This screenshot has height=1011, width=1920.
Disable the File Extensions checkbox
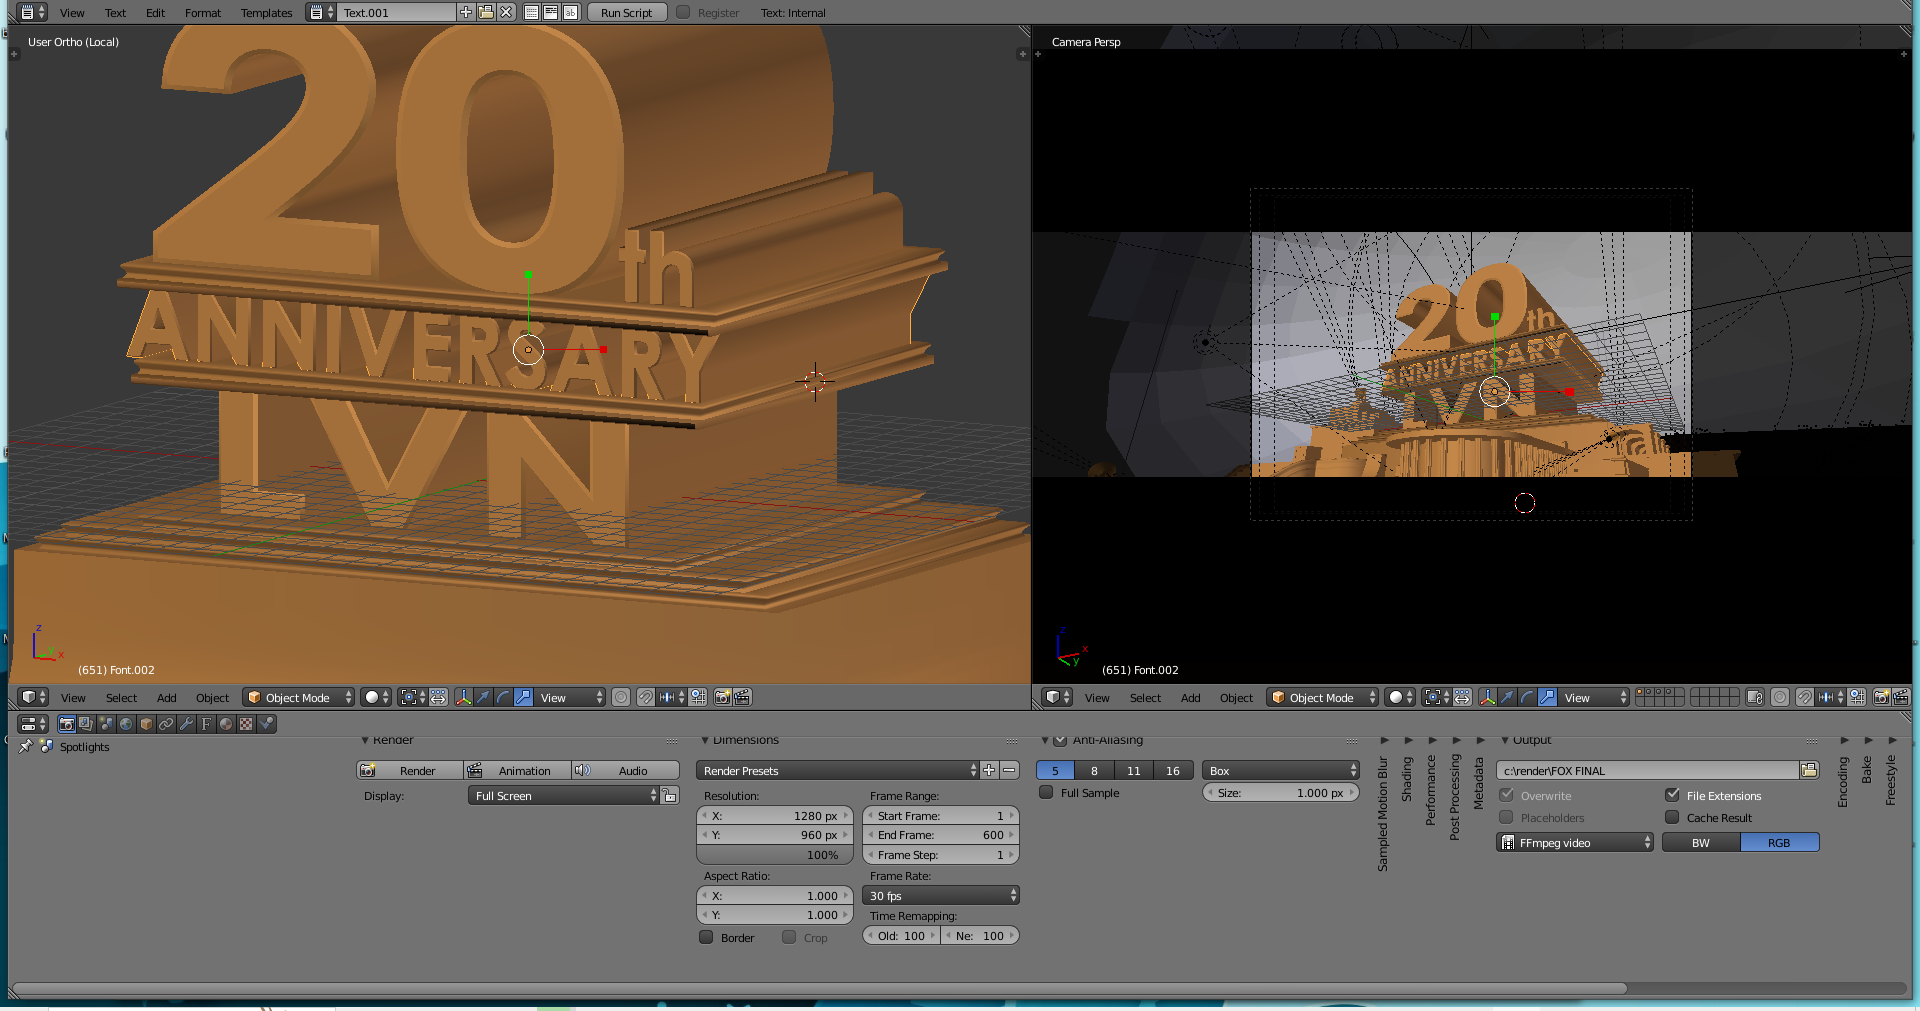tap(1672, 795)
